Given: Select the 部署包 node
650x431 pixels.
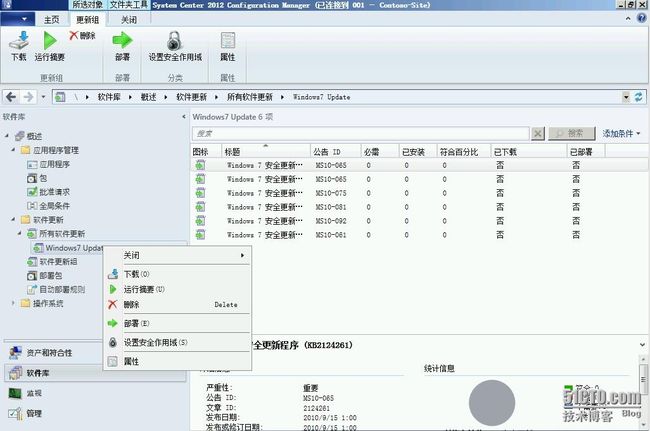Looking at the screenshot, I should point(51,276).
